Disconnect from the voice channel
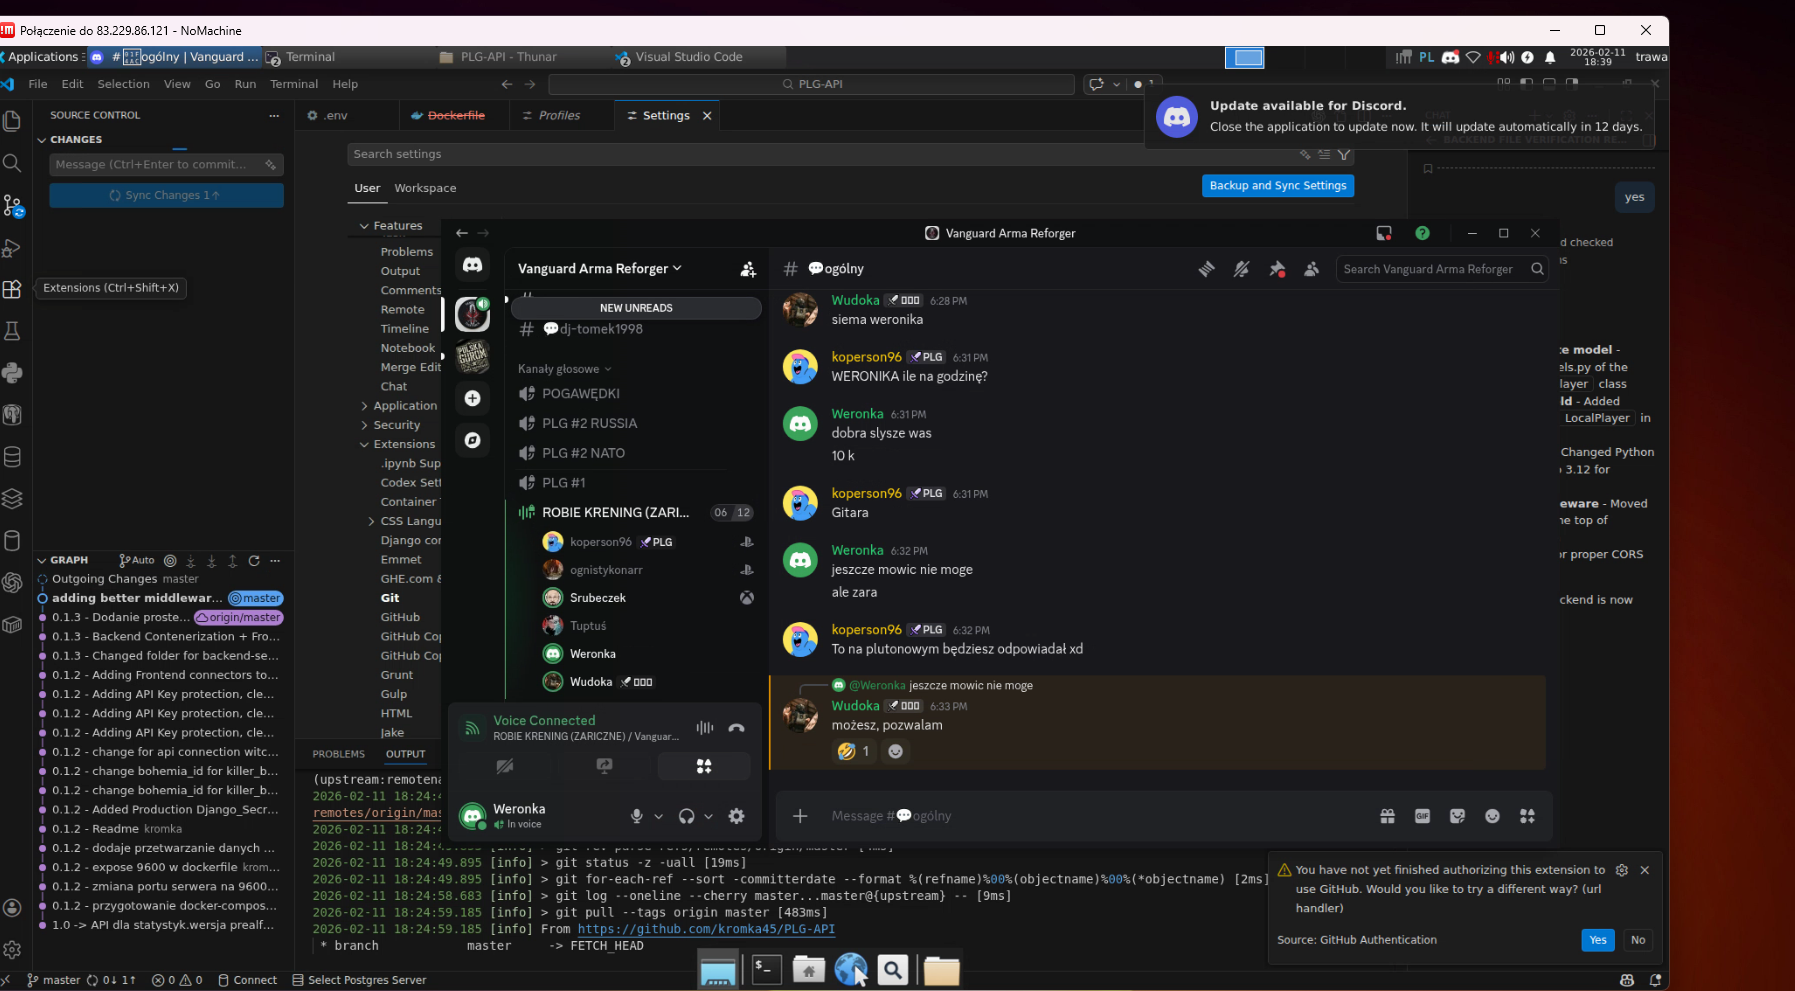This screenshot has width=1795, height=991. click(x=736, y=728)
